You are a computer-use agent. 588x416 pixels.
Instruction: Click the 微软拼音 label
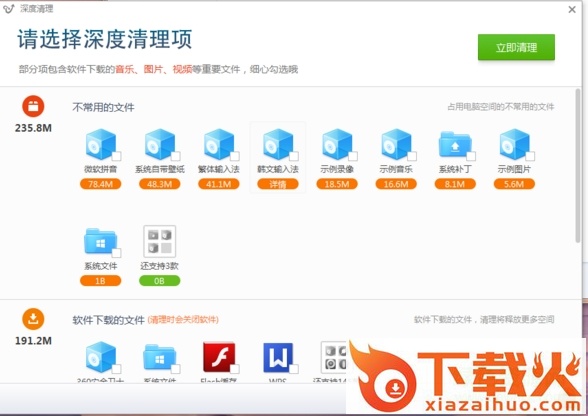[x=100, y=169]
